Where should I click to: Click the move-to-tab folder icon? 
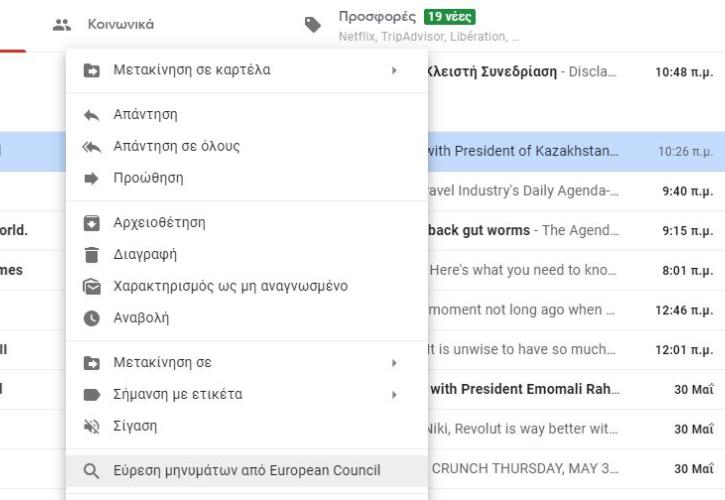(x=92, y=70)
